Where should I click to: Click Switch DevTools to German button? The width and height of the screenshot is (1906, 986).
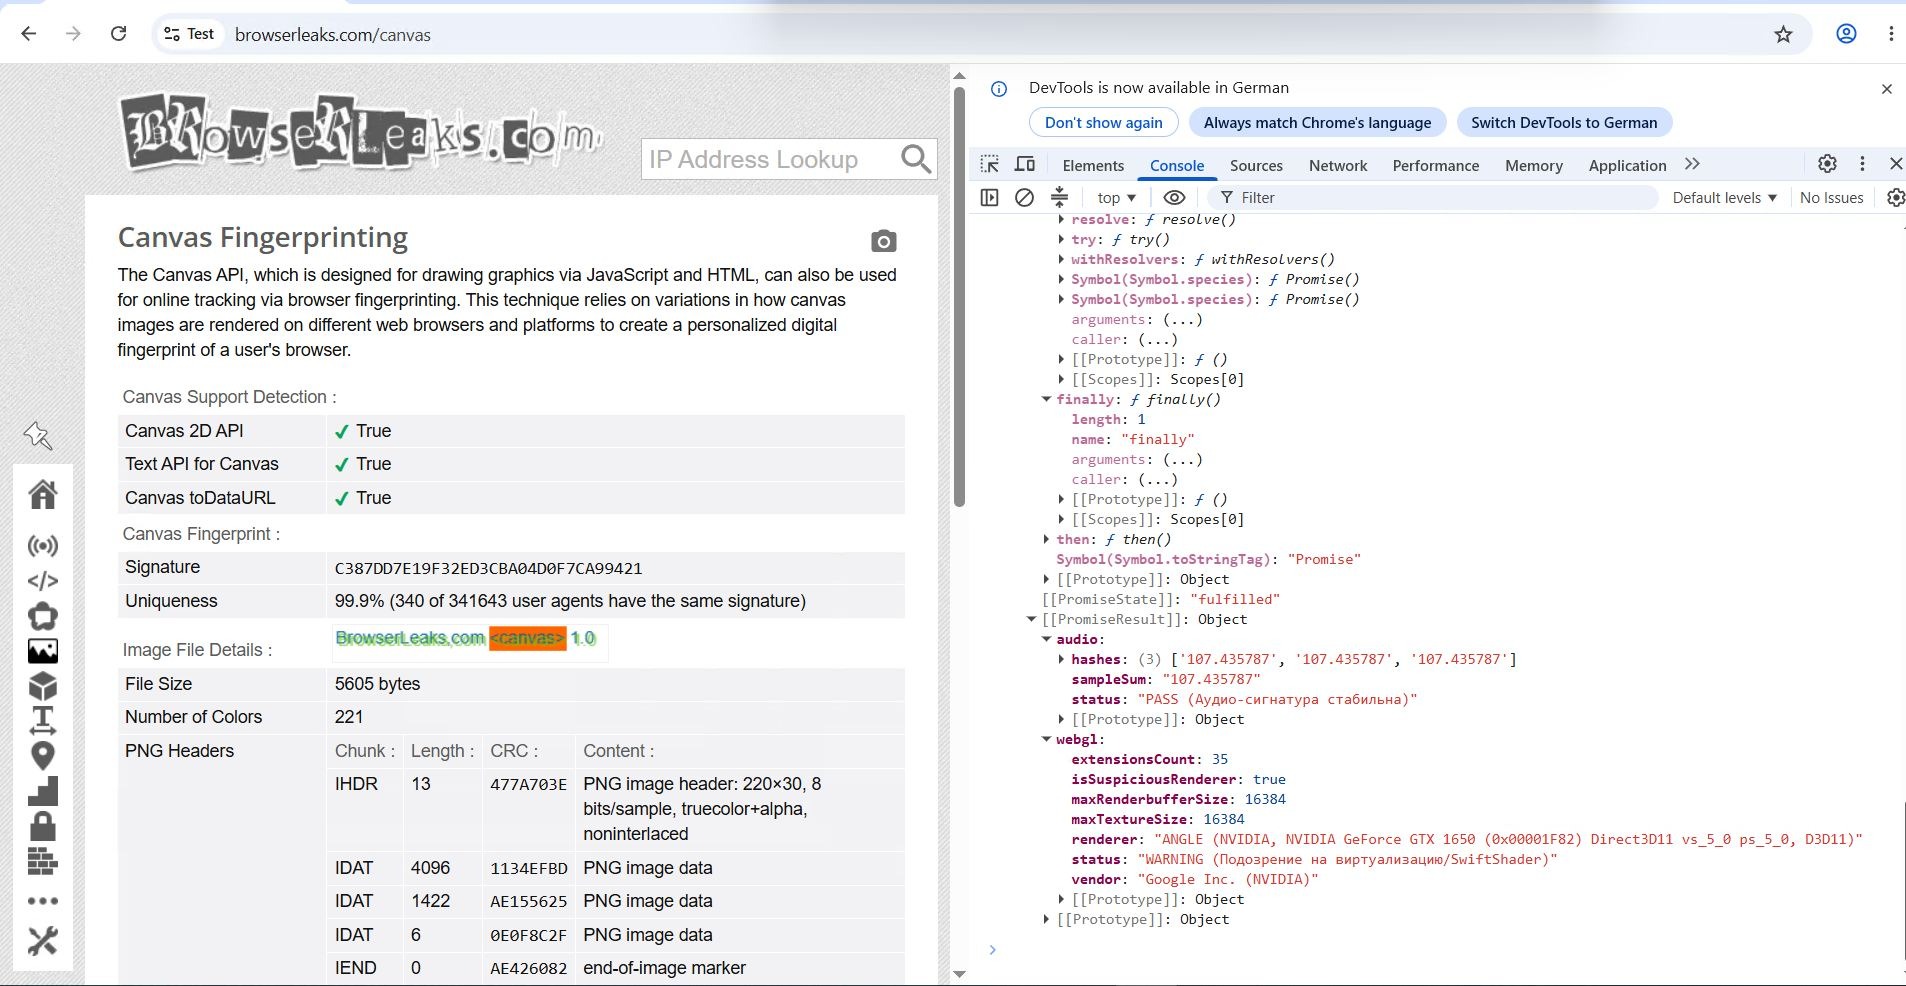1564,122
